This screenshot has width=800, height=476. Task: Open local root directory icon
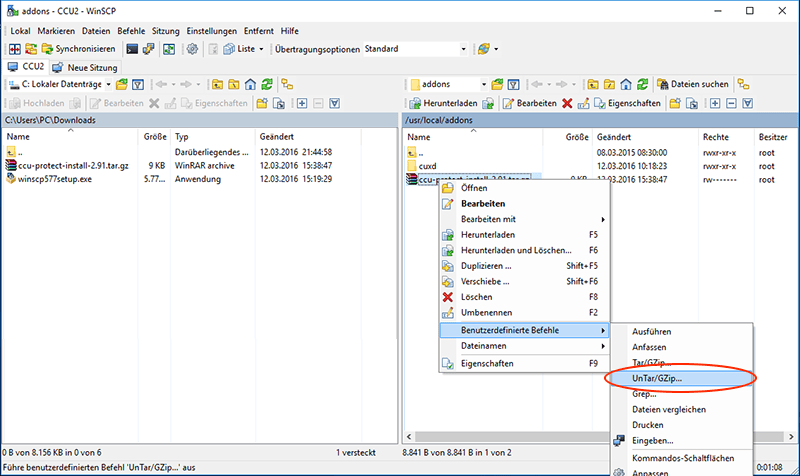point(234,84)
